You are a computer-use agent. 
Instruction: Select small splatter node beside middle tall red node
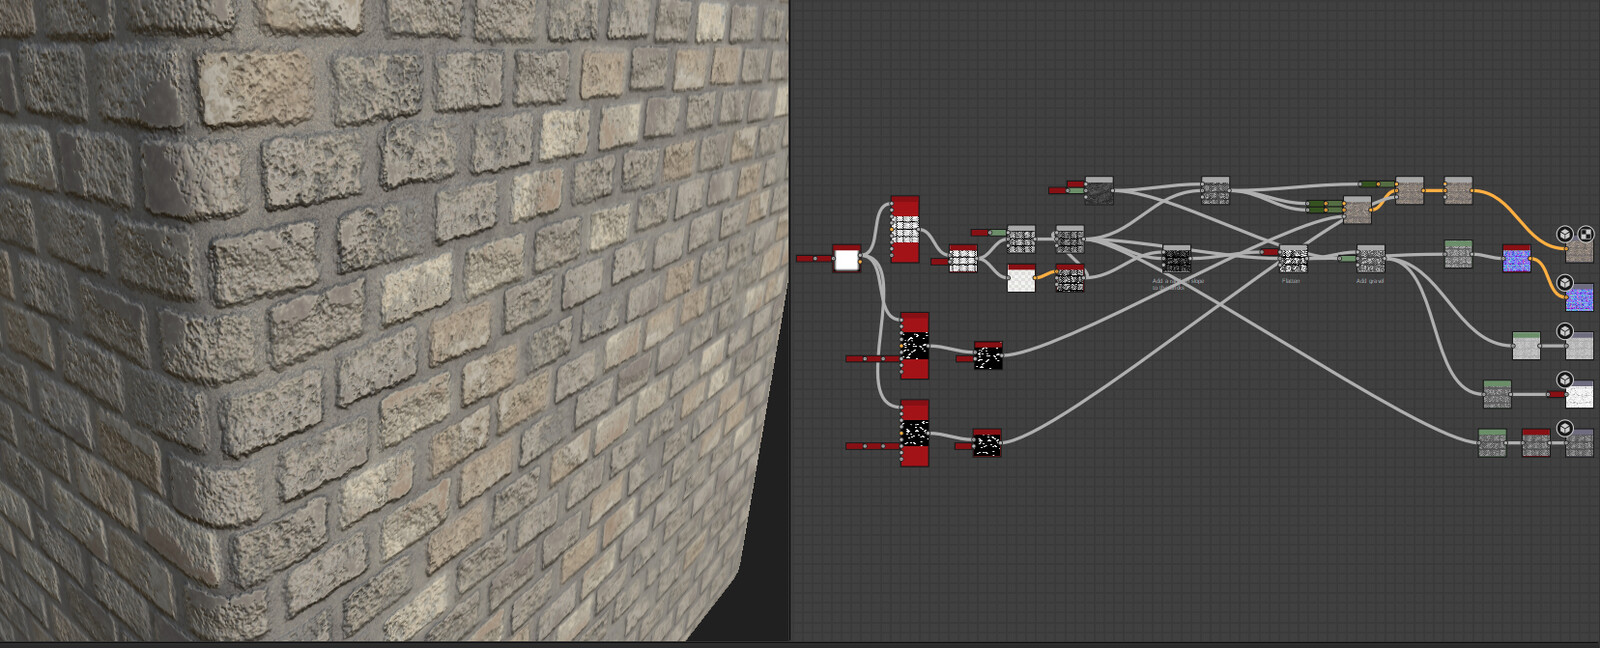pos(988,356)
